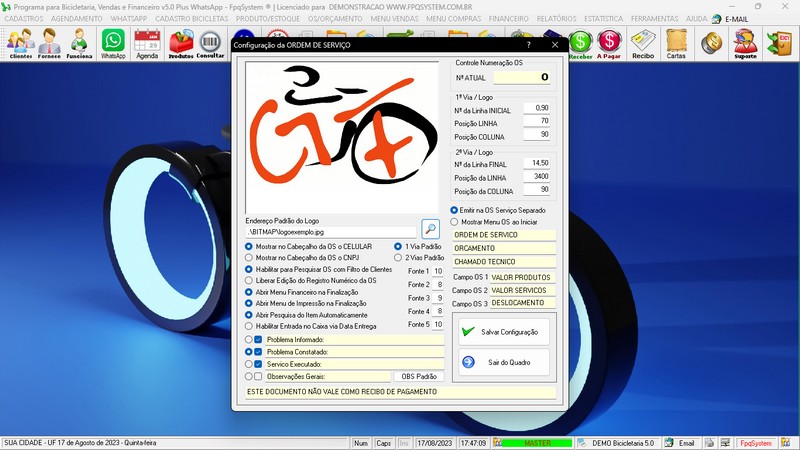Select Mostrar no Cabeçalho da OS o CELULAR
Viewport: 800px width, 450px height.
(248, 246)
